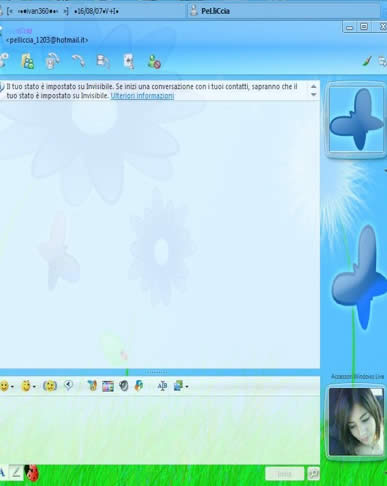Open the Ulteriori informazioni link
Screen dimensions: 387x486
tap(142, 96)
